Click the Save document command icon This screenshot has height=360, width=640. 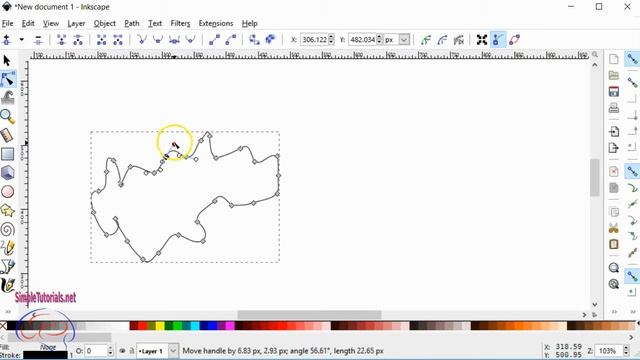point(613,91)
